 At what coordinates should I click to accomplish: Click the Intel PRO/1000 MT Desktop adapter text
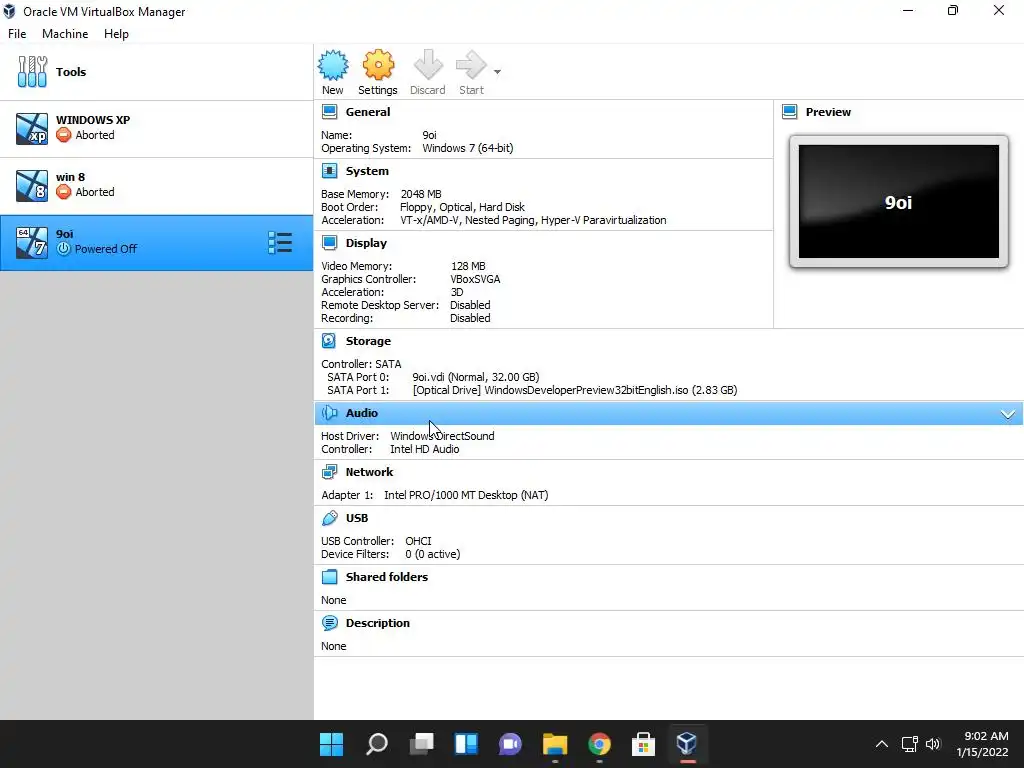pyautogui.click(x=466, y=495)
